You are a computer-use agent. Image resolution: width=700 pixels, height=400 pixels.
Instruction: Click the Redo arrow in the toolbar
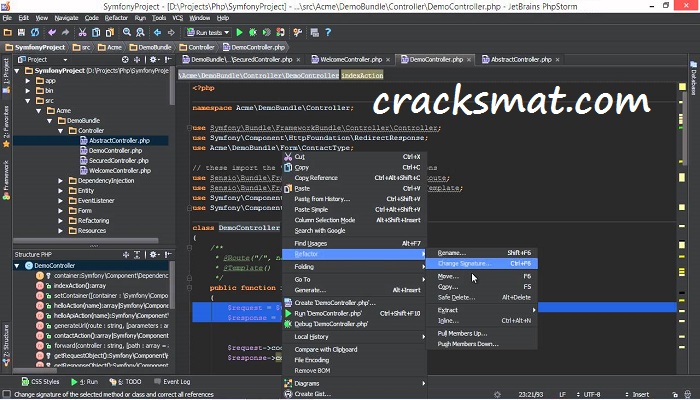click(65, 32)
